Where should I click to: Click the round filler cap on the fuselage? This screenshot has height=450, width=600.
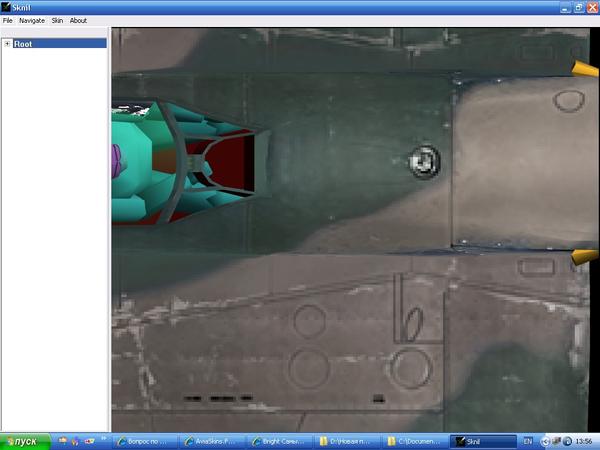424,161
